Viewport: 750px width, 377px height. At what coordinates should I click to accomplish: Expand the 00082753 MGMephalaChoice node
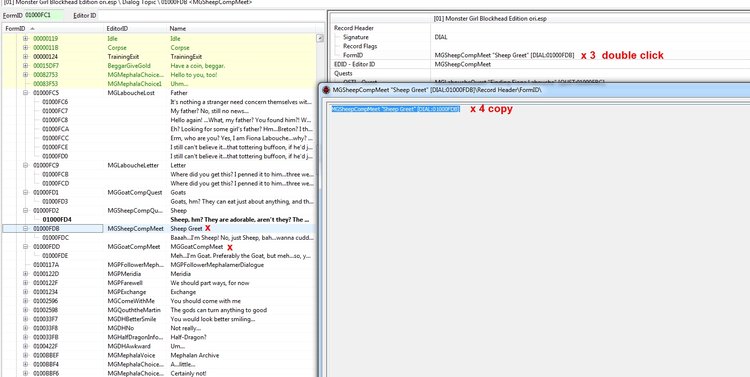pos(25,75)
